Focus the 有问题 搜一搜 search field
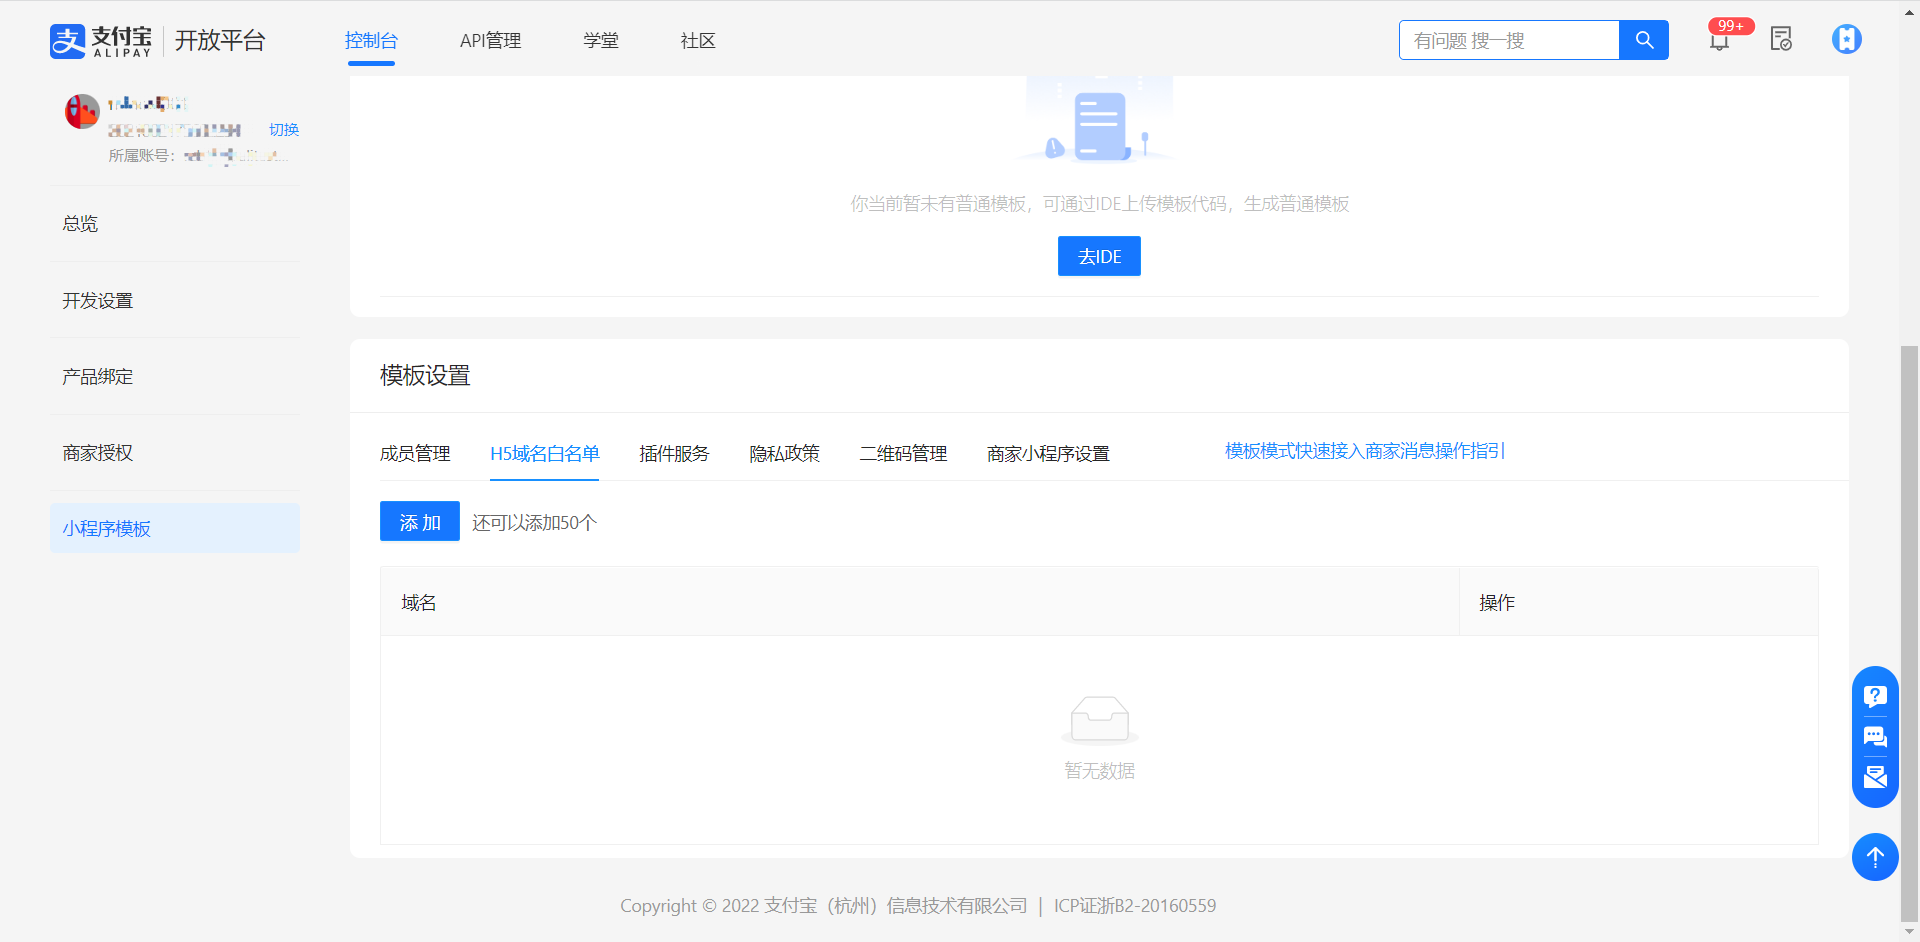The image size is (1920, 942). coord(1508,41)
